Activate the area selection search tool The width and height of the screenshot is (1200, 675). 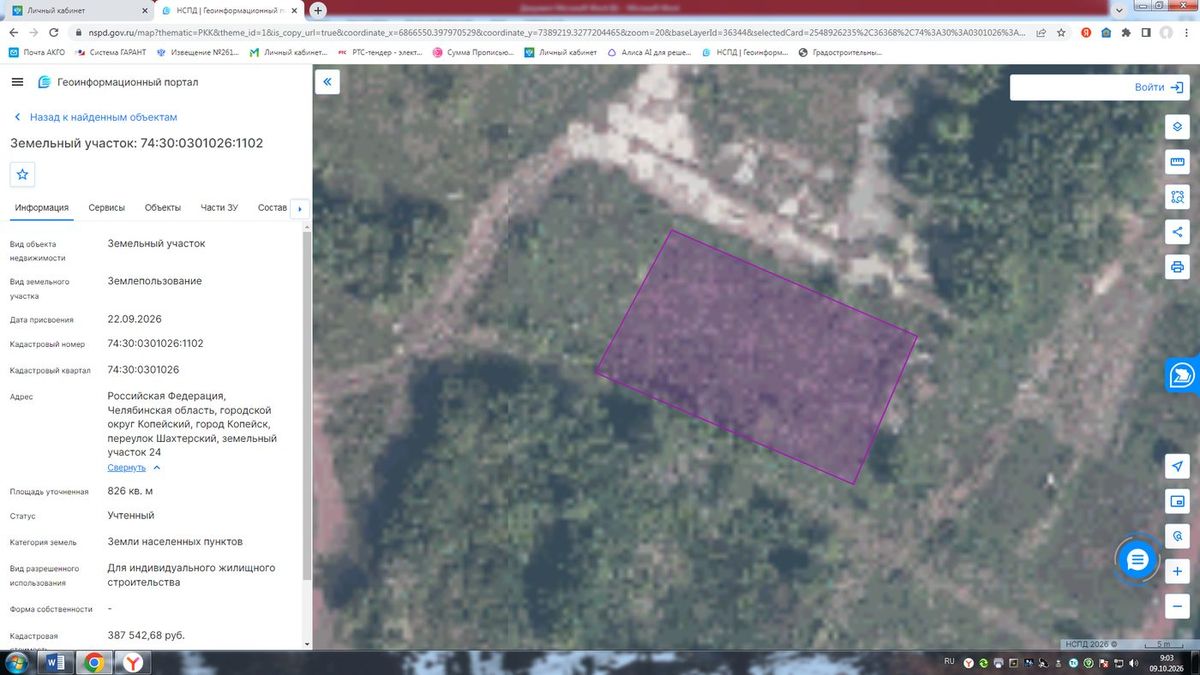coord(1177,197)
